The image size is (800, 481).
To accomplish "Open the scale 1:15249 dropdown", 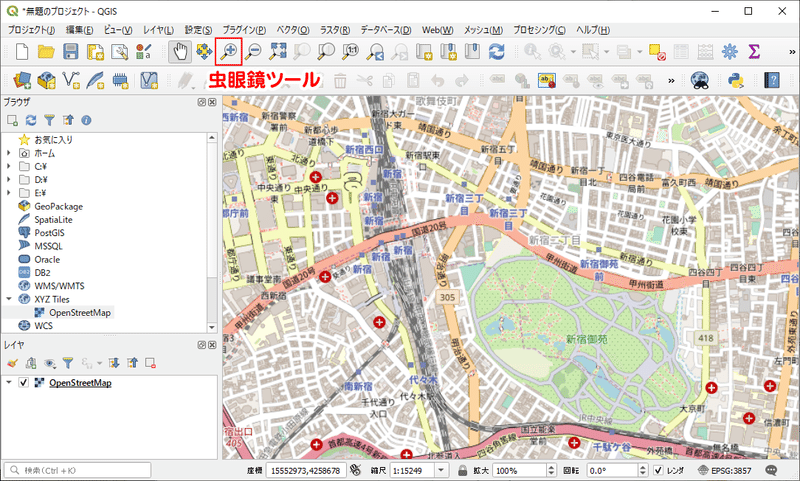I will (441, 470).
